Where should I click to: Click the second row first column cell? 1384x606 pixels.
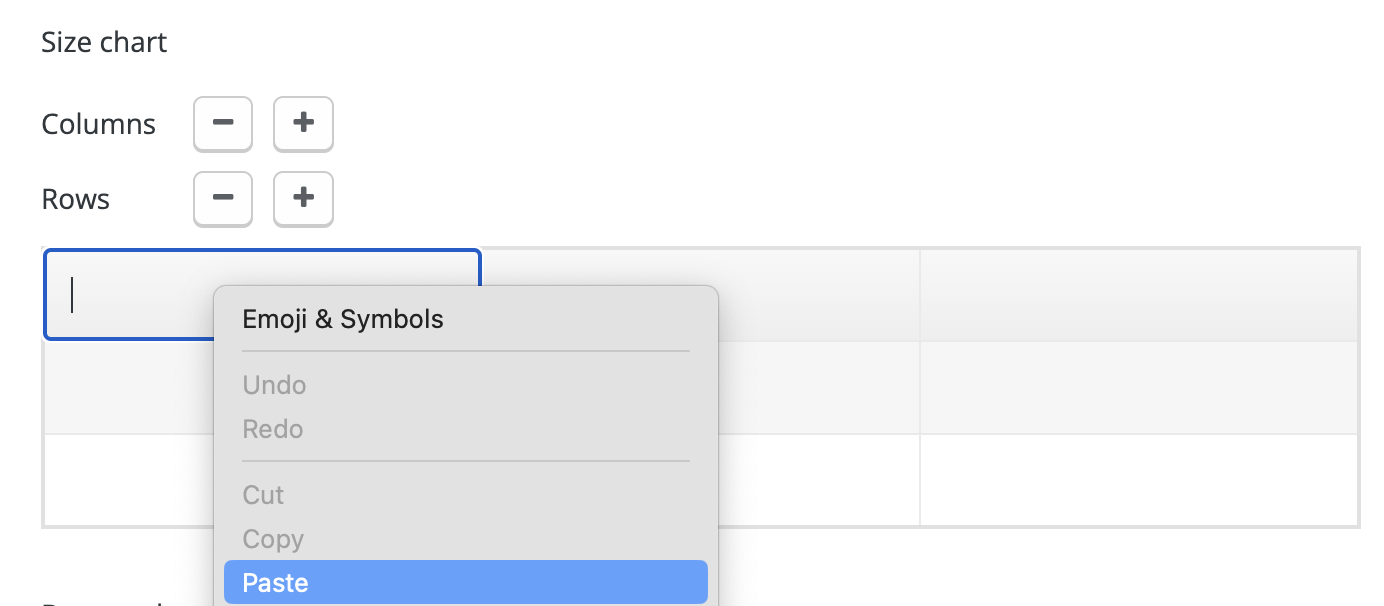pos(129,388)
